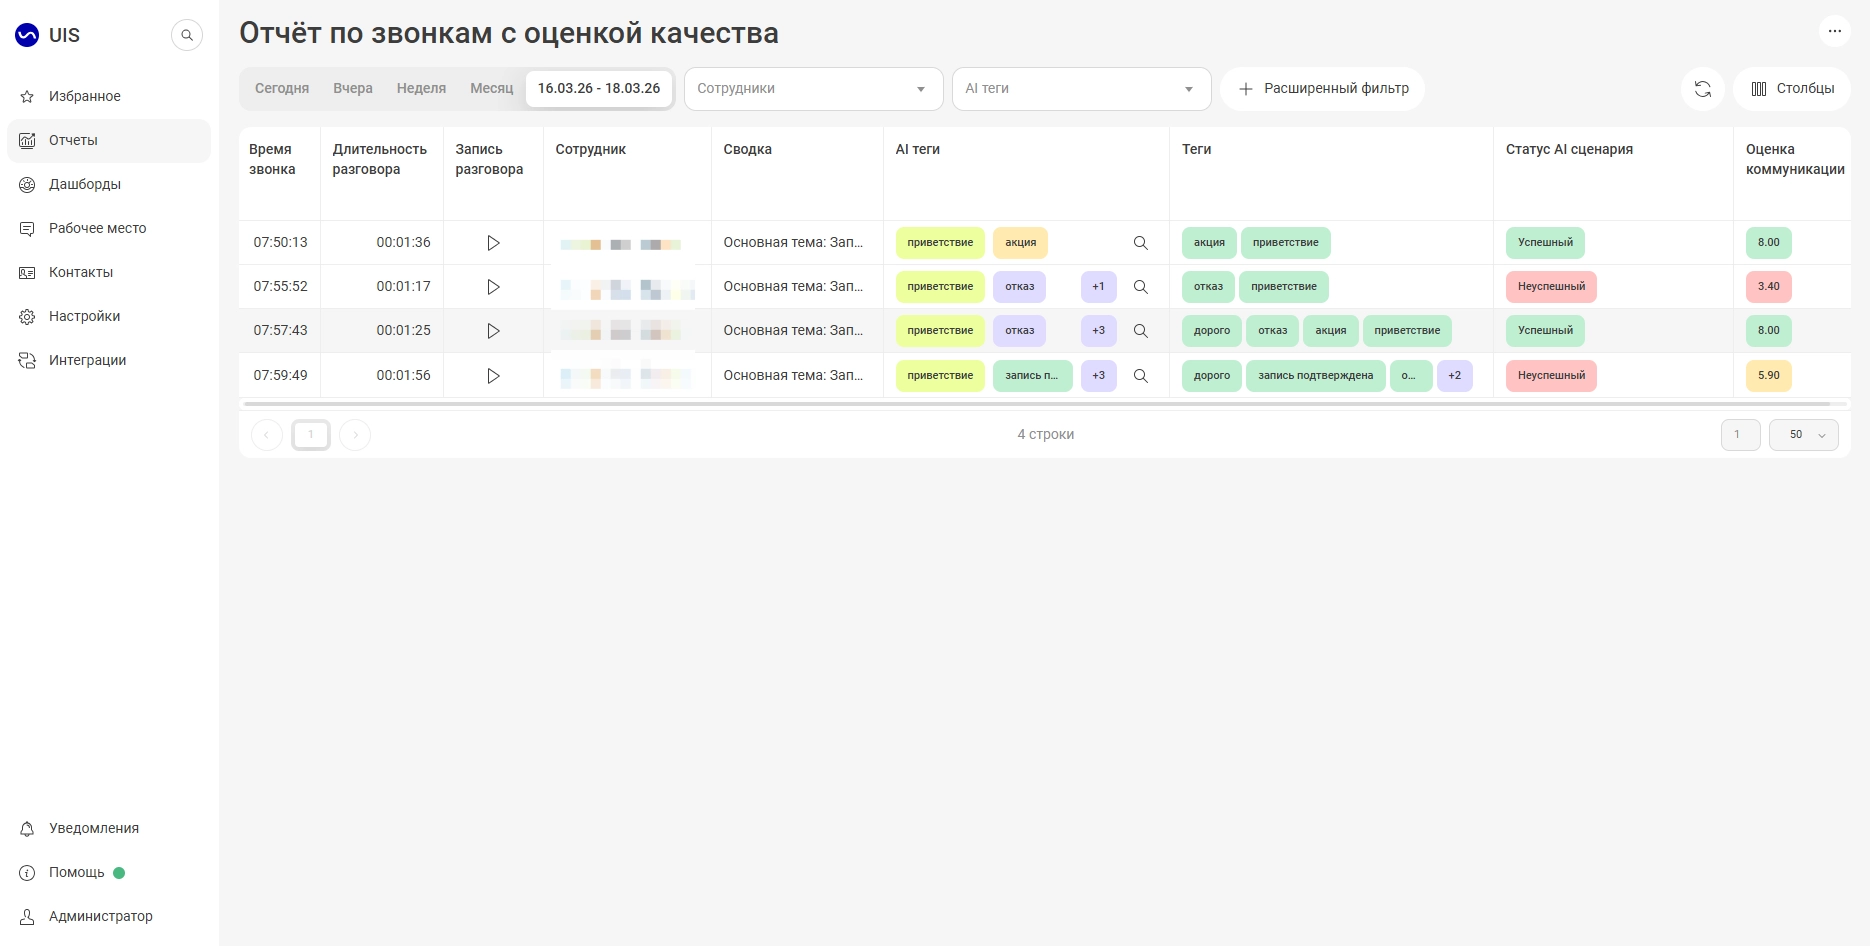Click magnifier in the 07:57:43 row
Viewport: 1870px width, 946px height.
coord(1140,331)
